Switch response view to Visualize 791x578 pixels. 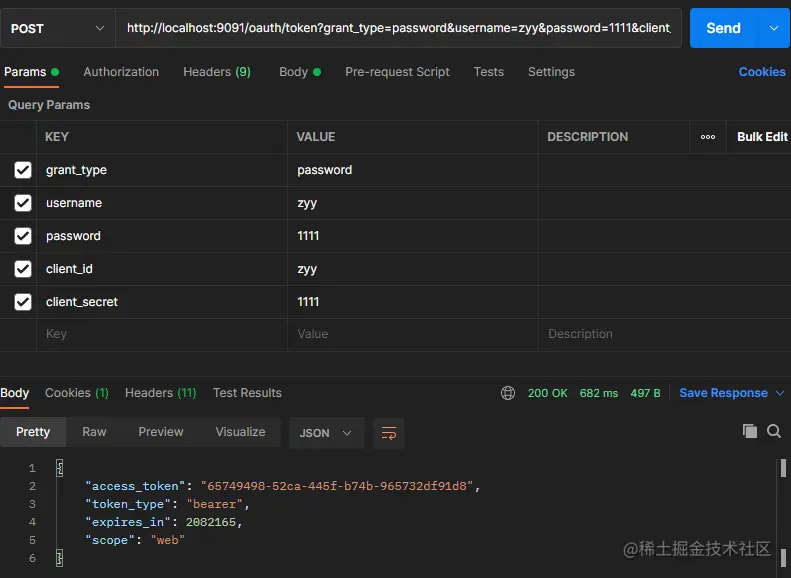240,432
